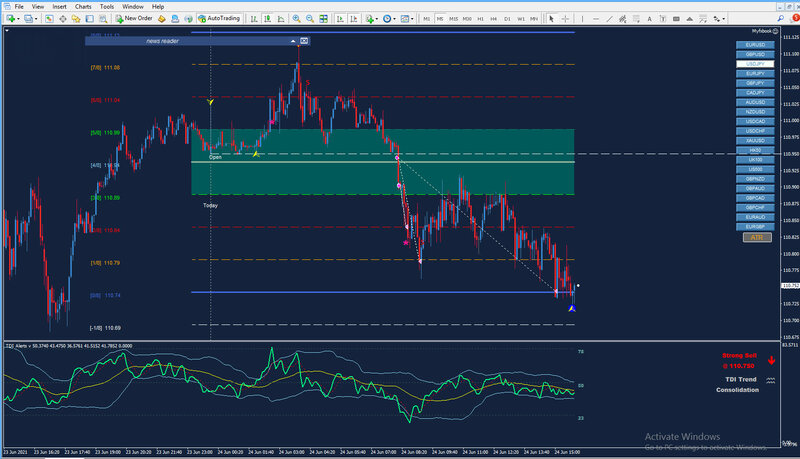Image resolution: width=800 pixels, height=459 pixels.
Task: Select the text 'A' tool
Action: (649, 19)
